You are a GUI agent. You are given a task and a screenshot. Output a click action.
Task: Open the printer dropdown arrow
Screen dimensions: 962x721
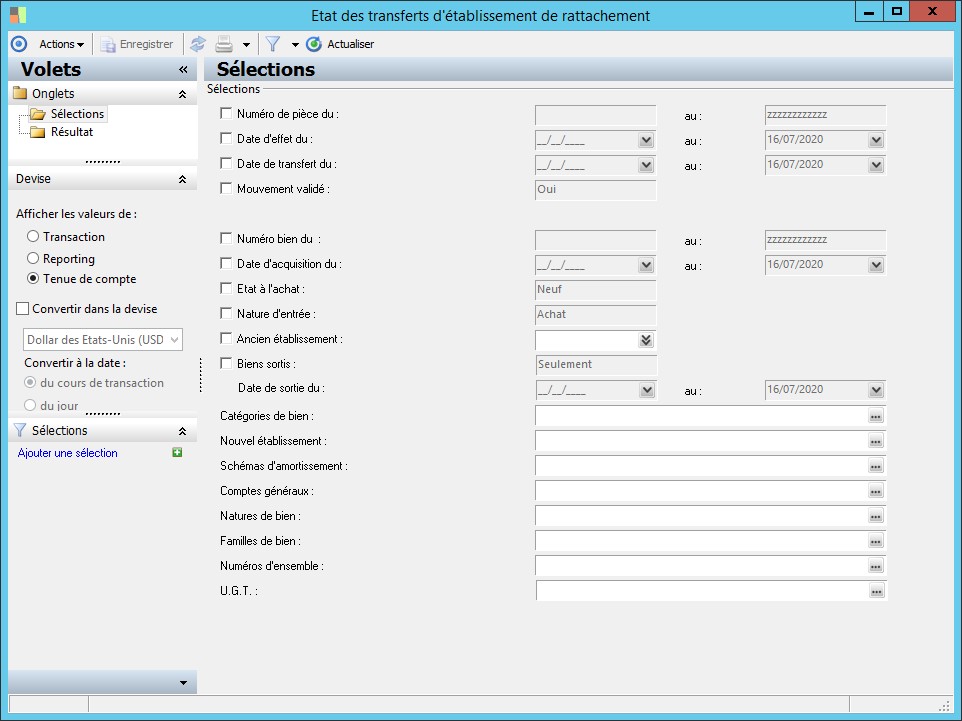(x=246, y=45)
